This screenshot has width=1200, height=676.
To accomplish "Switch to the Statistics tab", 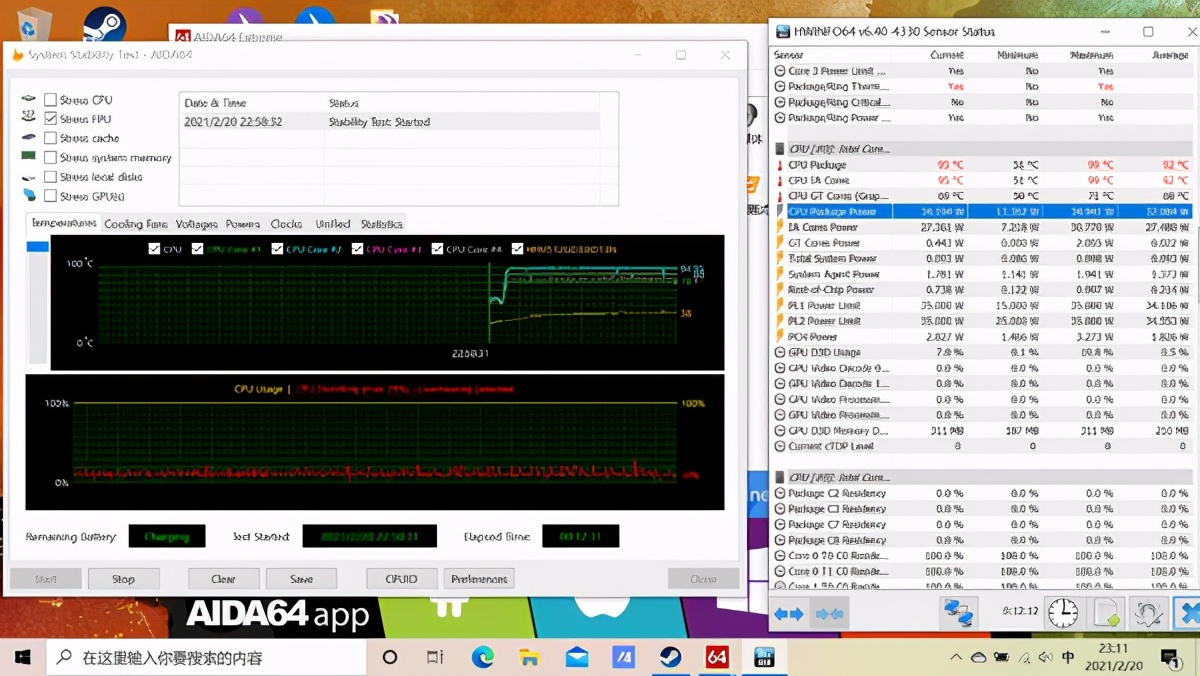I will tap(381, 224).
